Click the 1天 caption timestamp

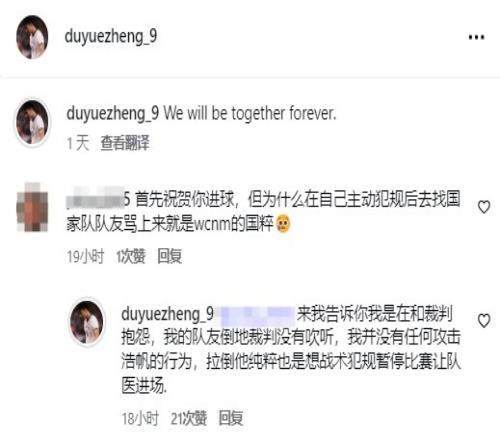tap(78, 143)
